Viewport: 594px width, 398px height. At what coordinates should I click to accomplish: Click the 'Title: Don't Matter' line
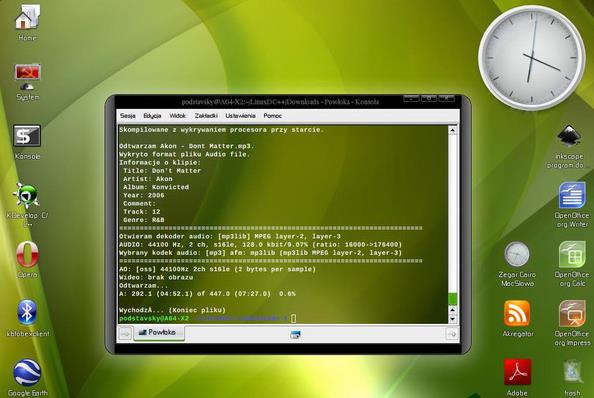(x=162, y=171)
